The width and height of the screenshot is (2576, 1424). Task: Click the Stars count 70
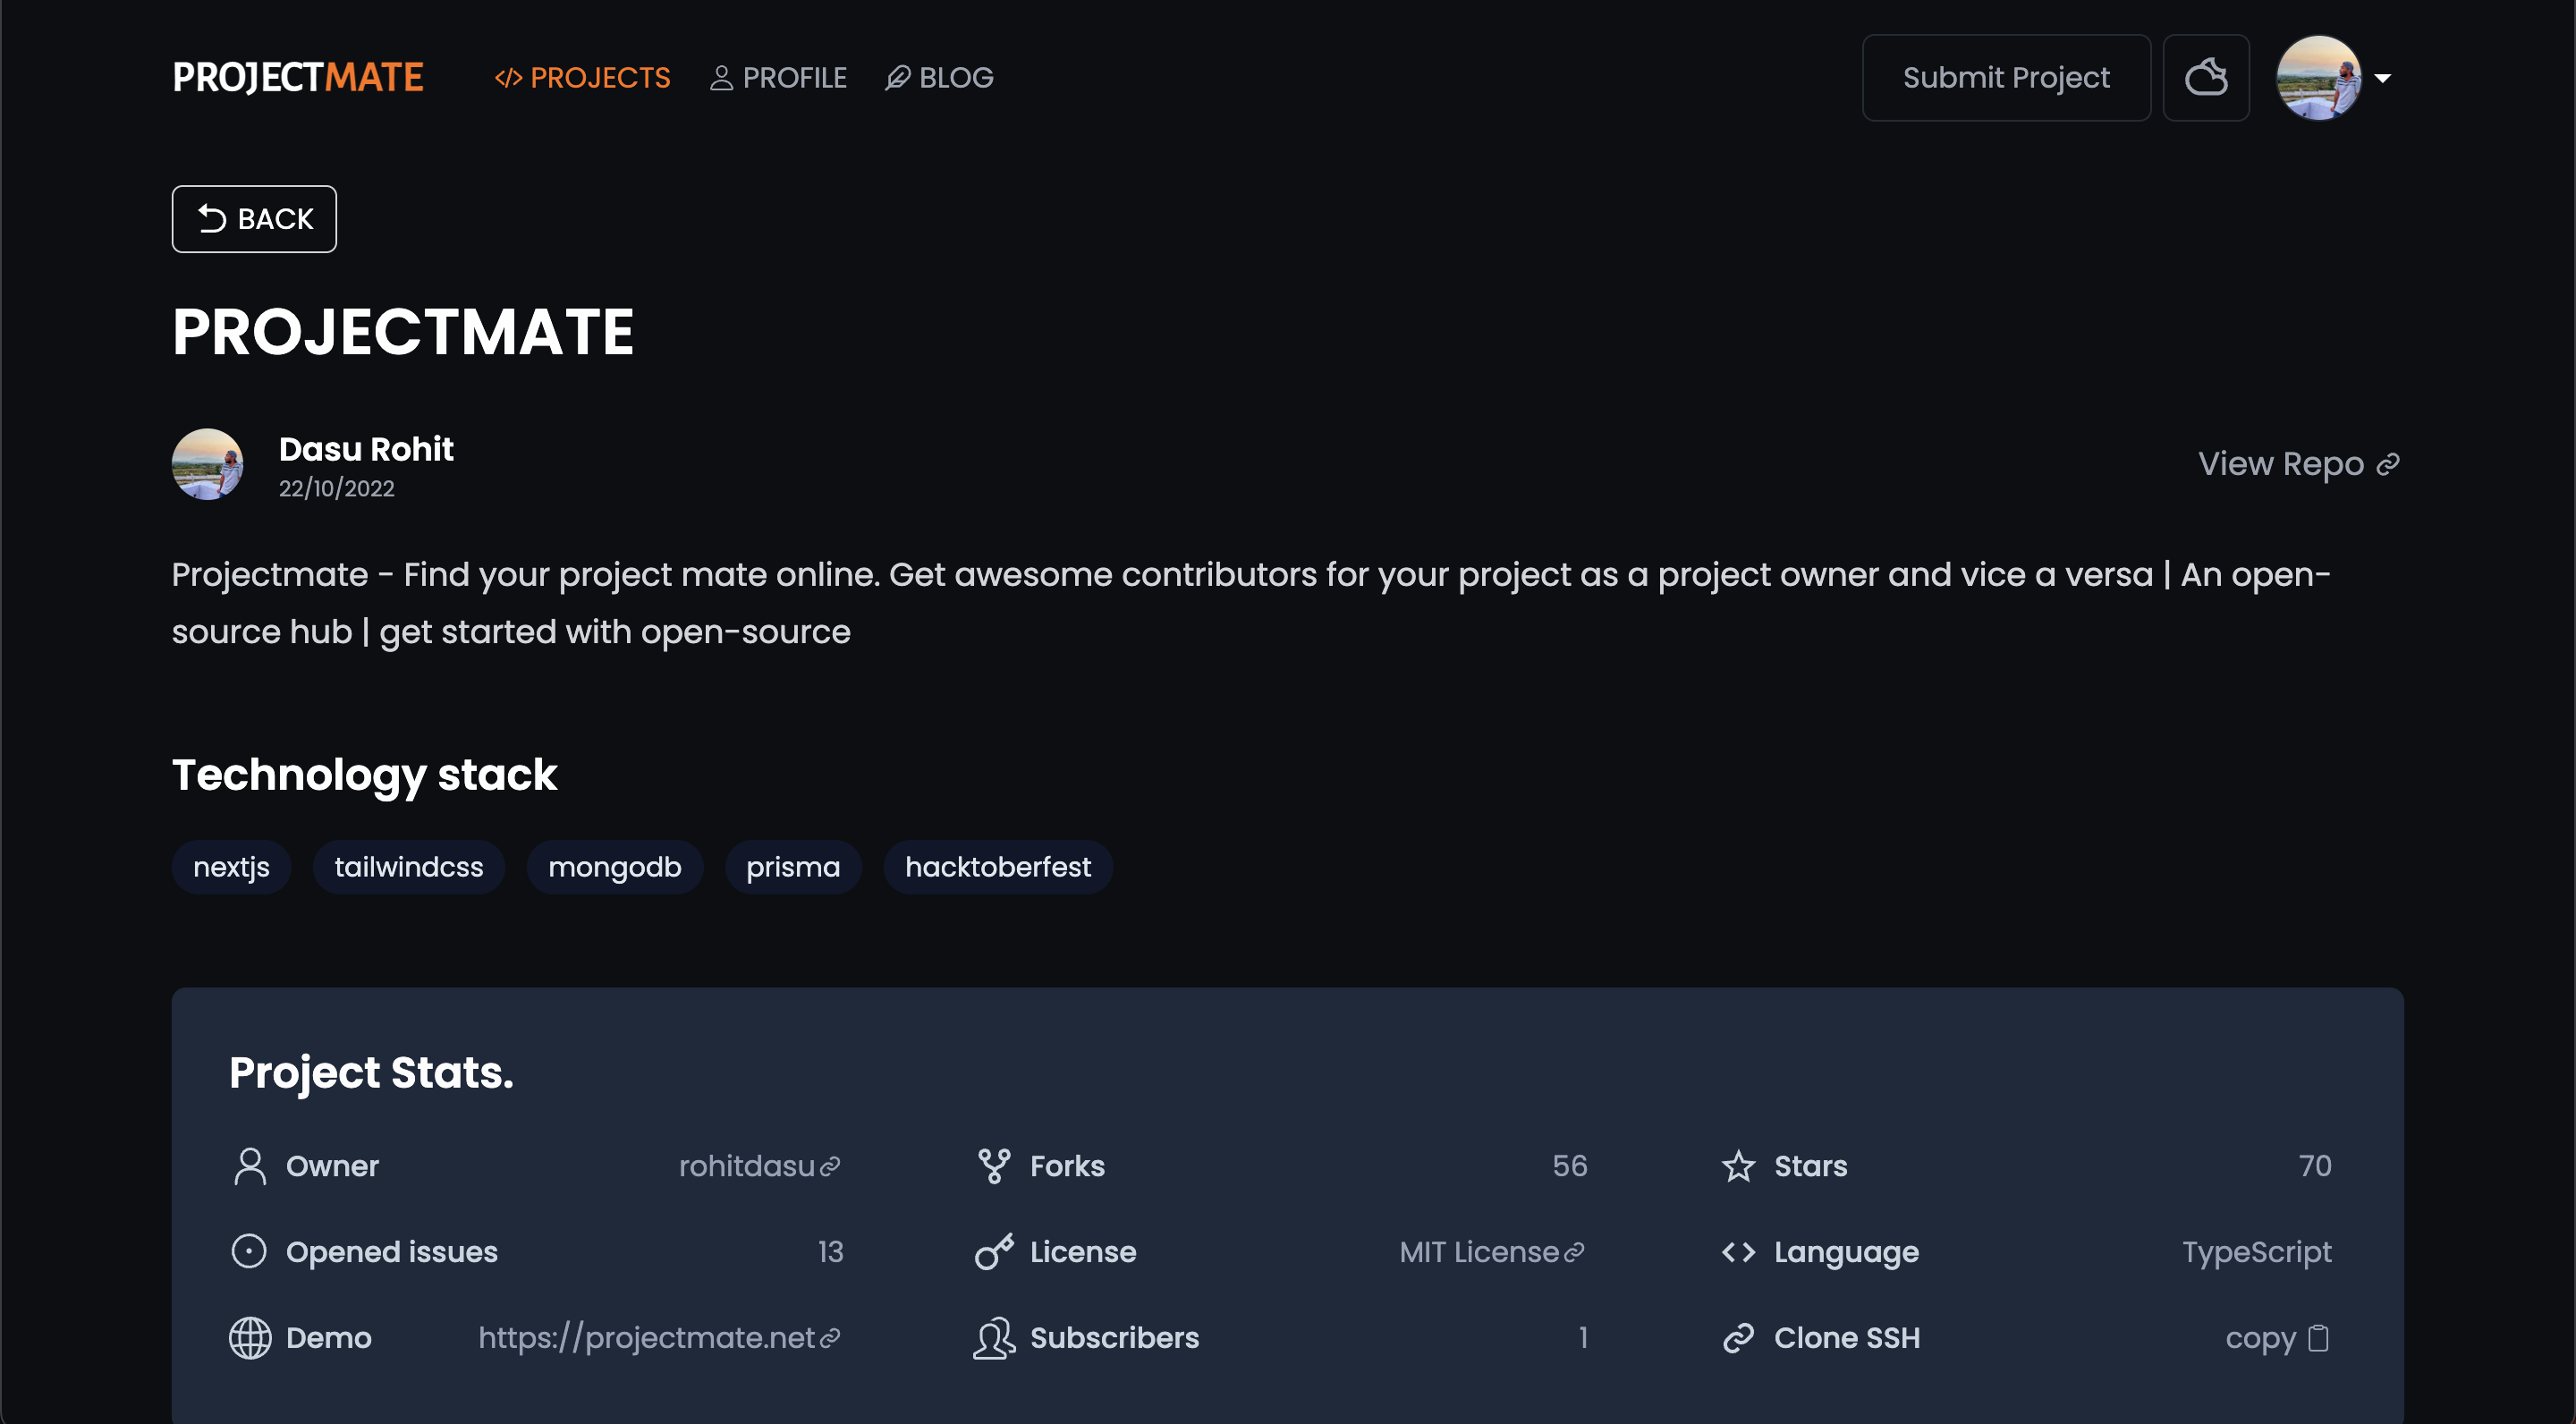[x=2315, y=1166]
